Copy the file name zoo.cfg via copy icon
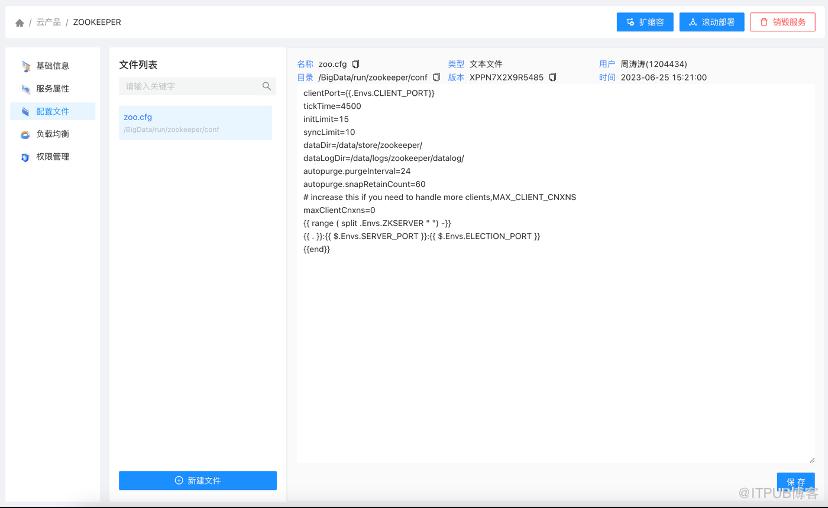Screen dimensions: 828x508 pos(355,64)
